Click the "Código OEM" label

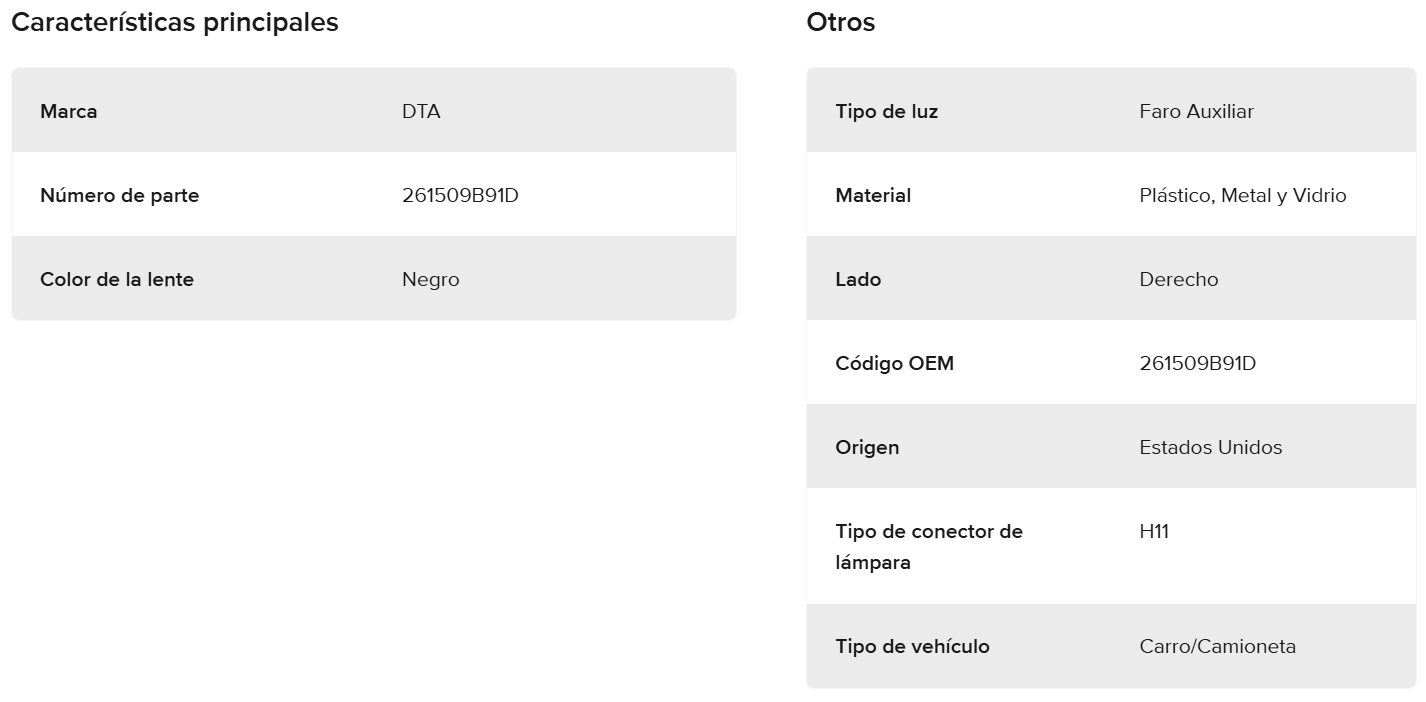[895, 363]
